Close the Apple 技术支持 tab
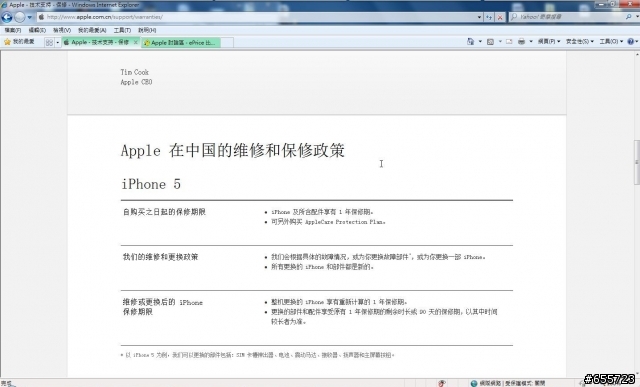The image size is (640, 387). pos(136,42)
